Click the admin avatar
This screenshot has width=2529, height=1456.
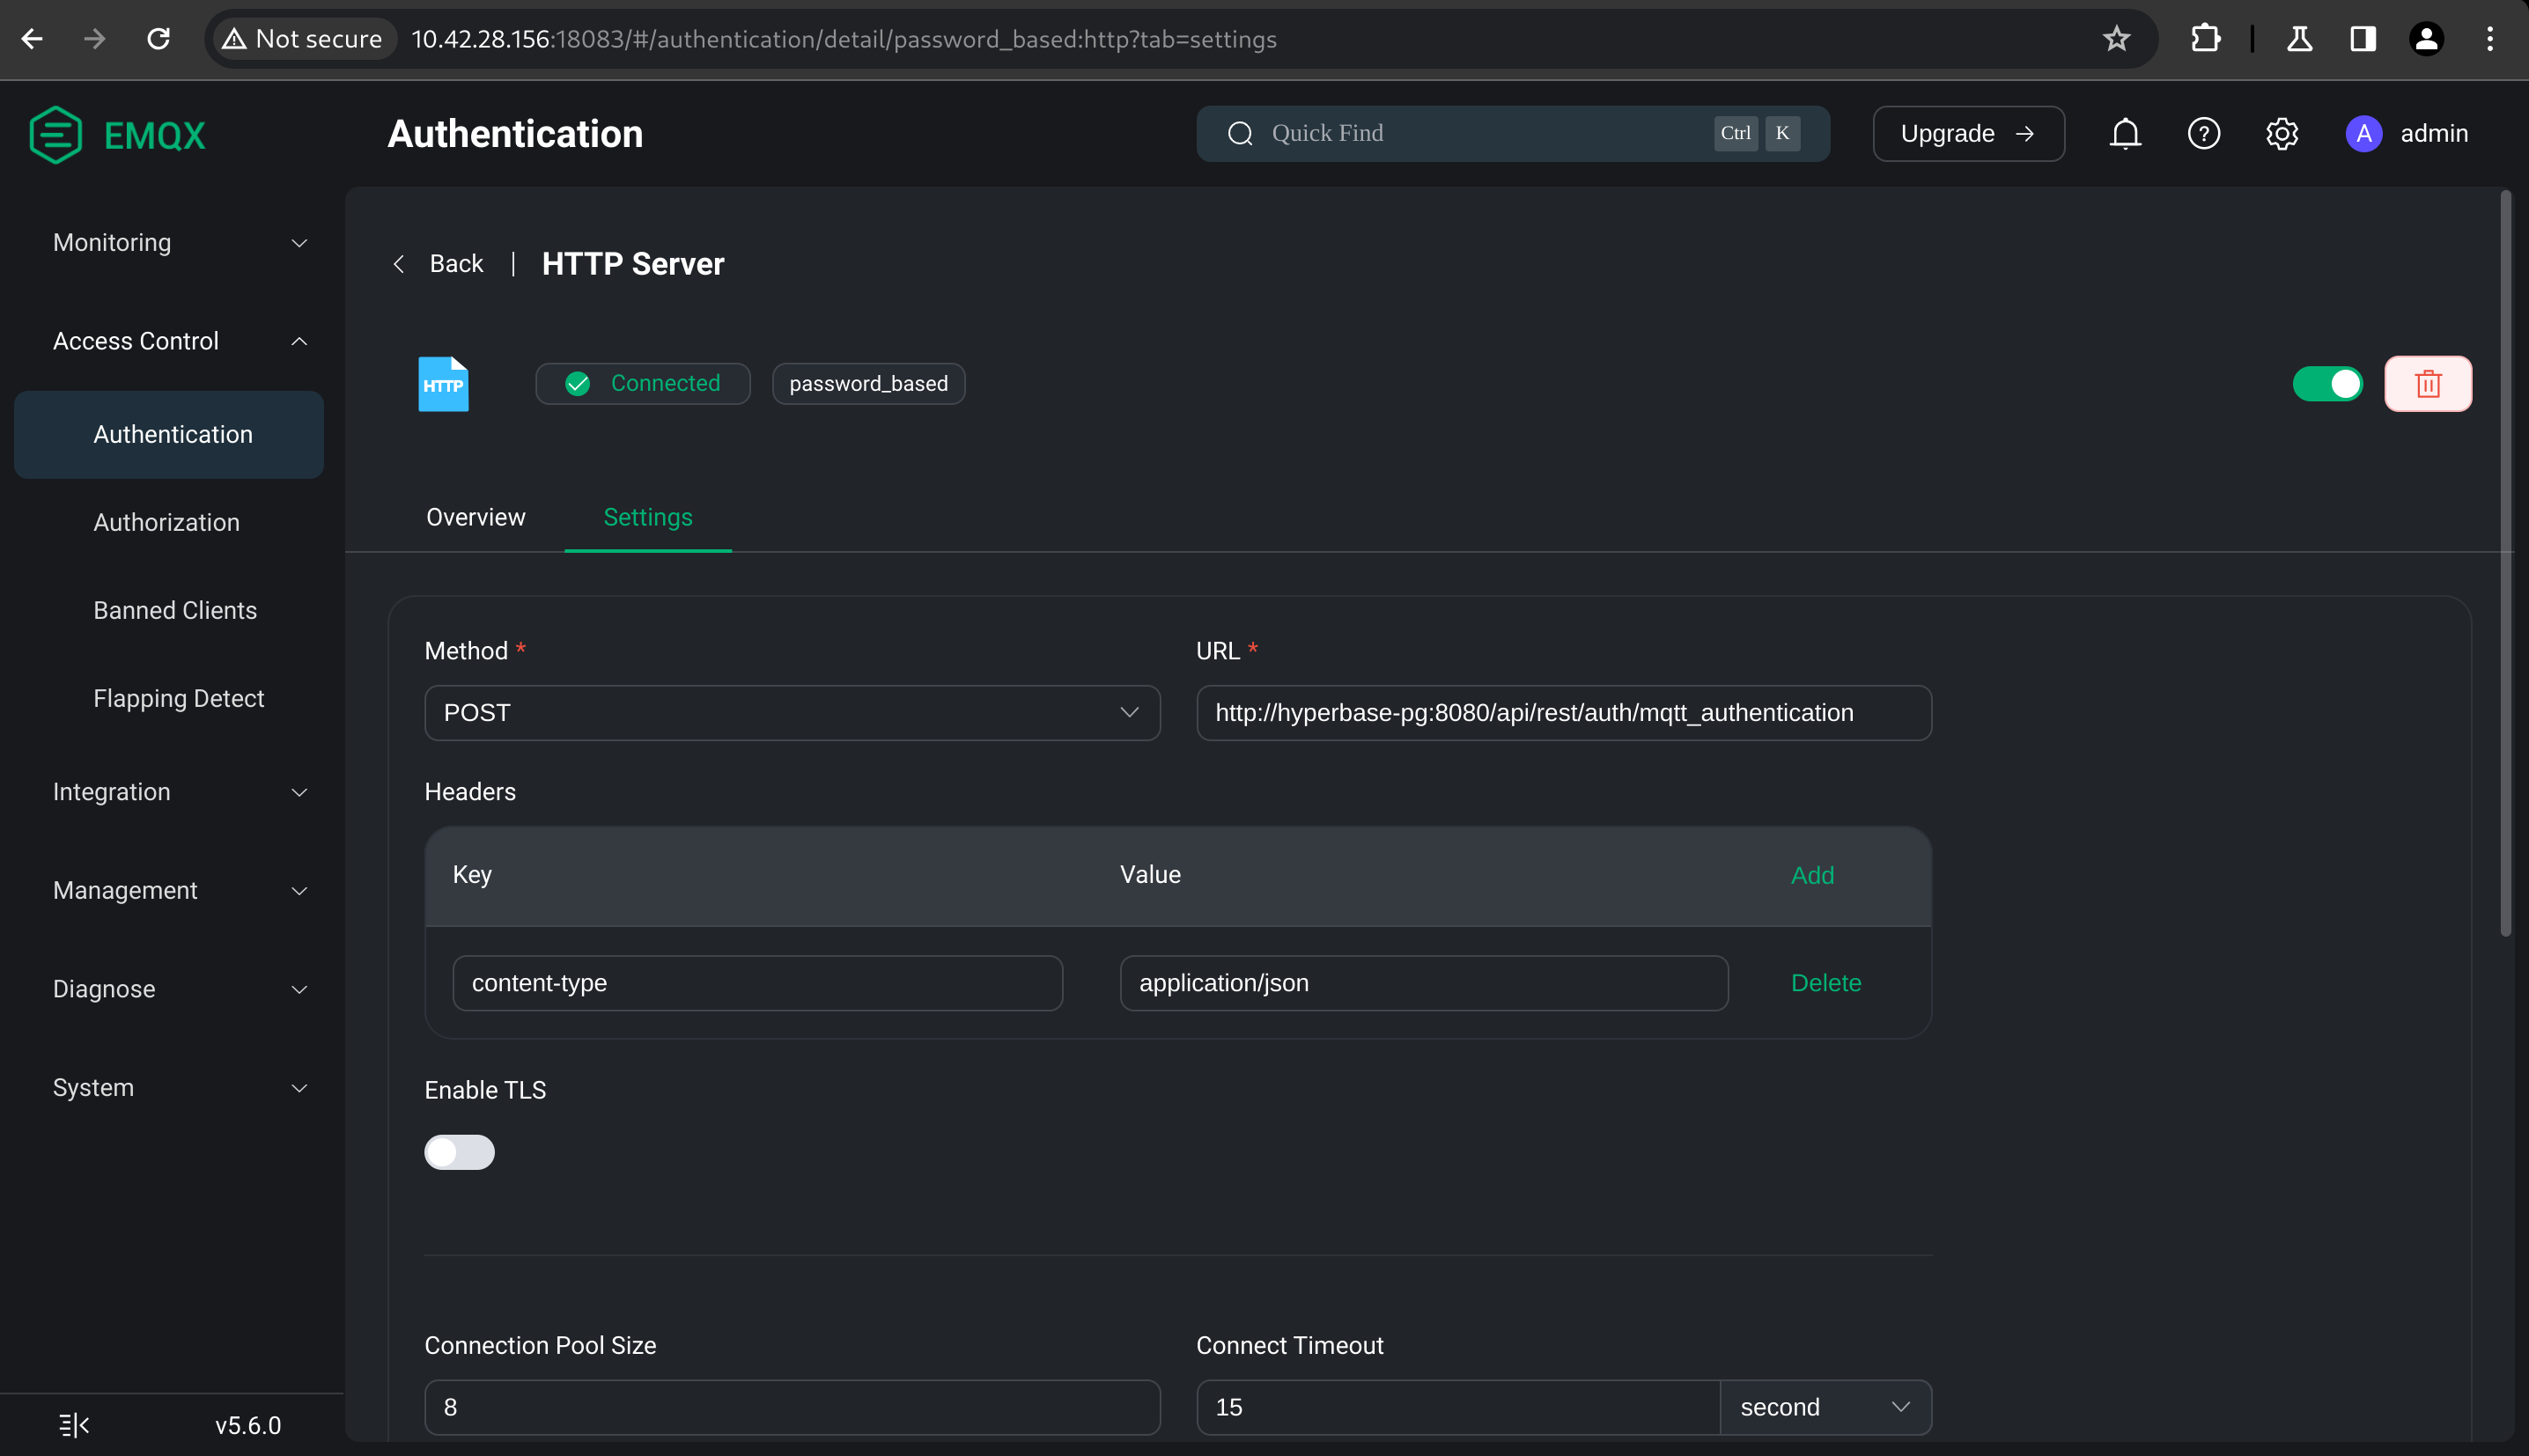coord(2363,133)
